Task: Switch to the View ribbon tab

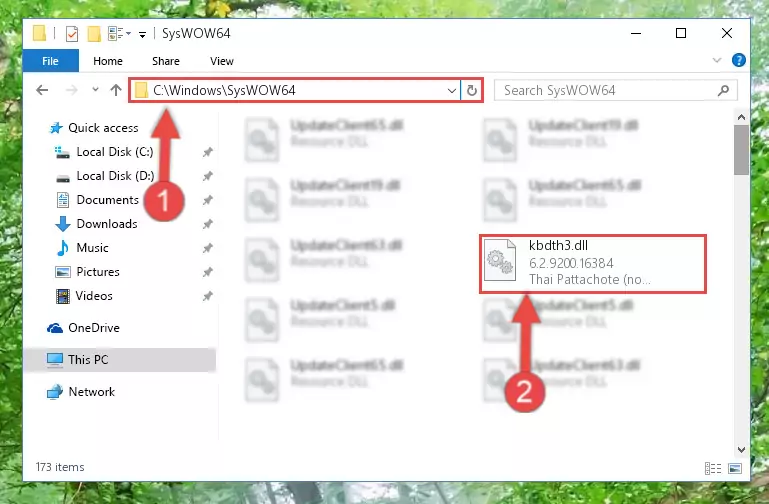Action: pos(222,61)
